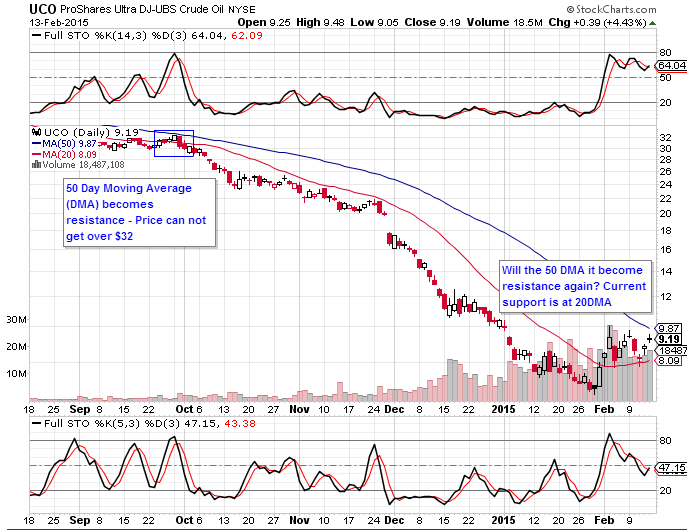The width and height of the screenshot is (694, 530).
Task: Click the MA(50) 9.87 legend entry
Action: click(64, 143)
